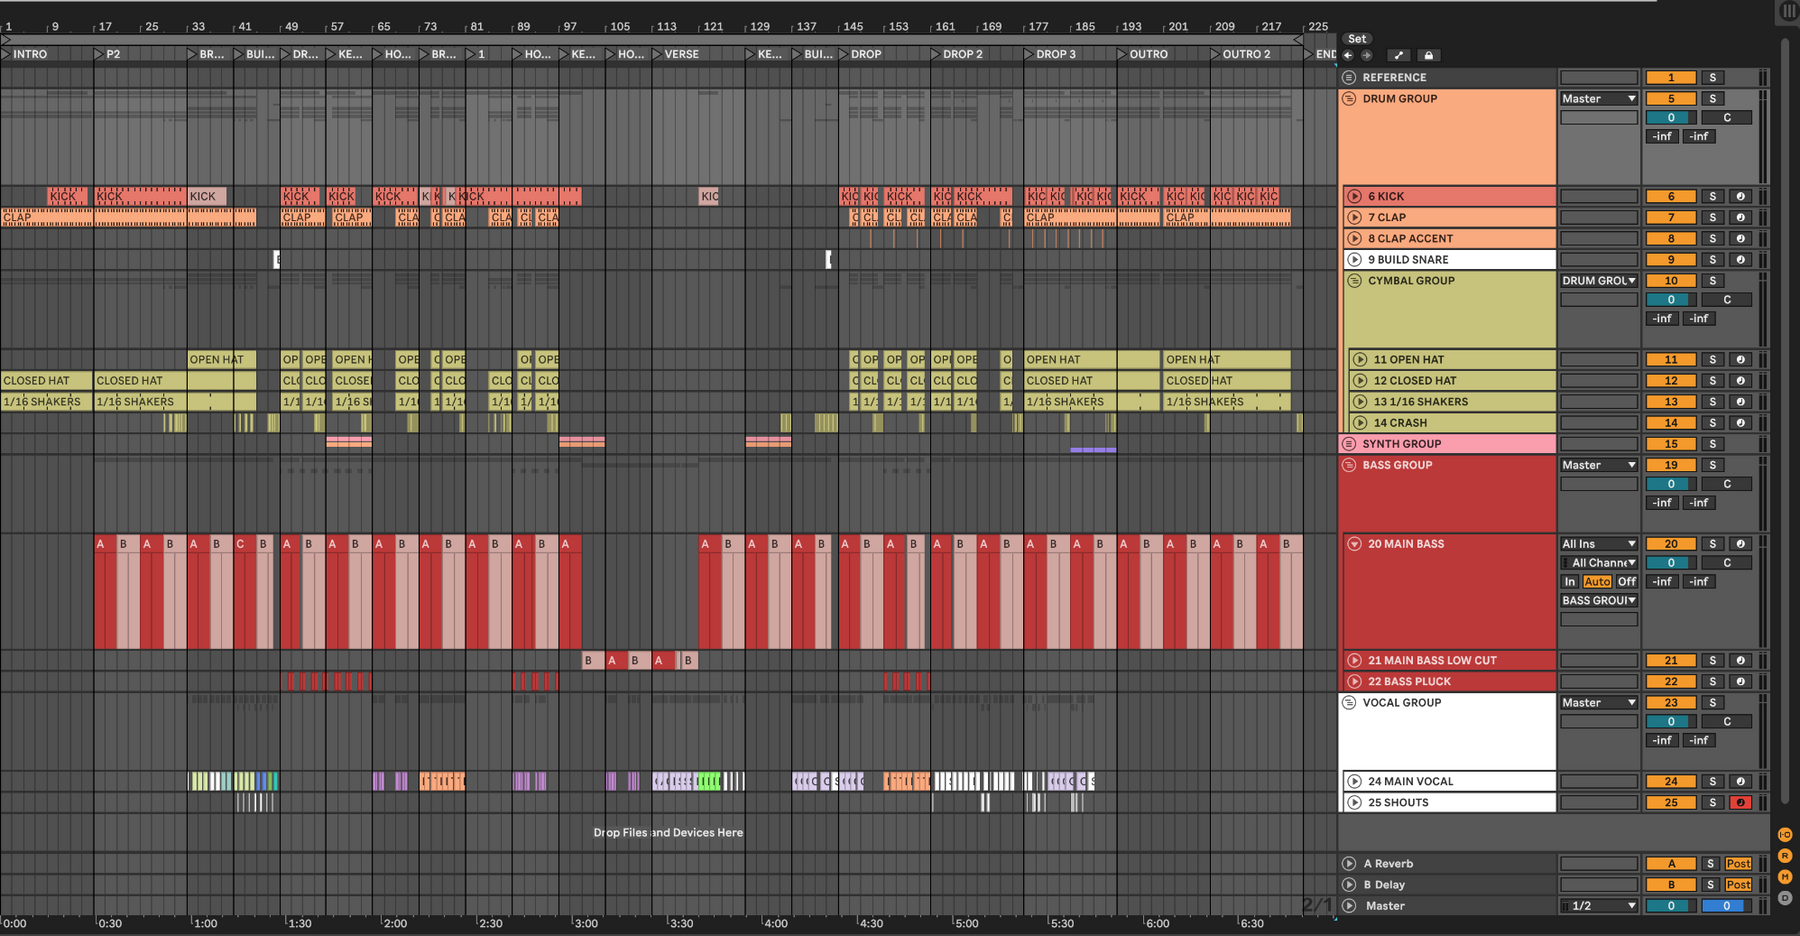Jump to the next locator arrow
The height and width of the screenshot is (936, 1800).
[x=1367, y=55]
